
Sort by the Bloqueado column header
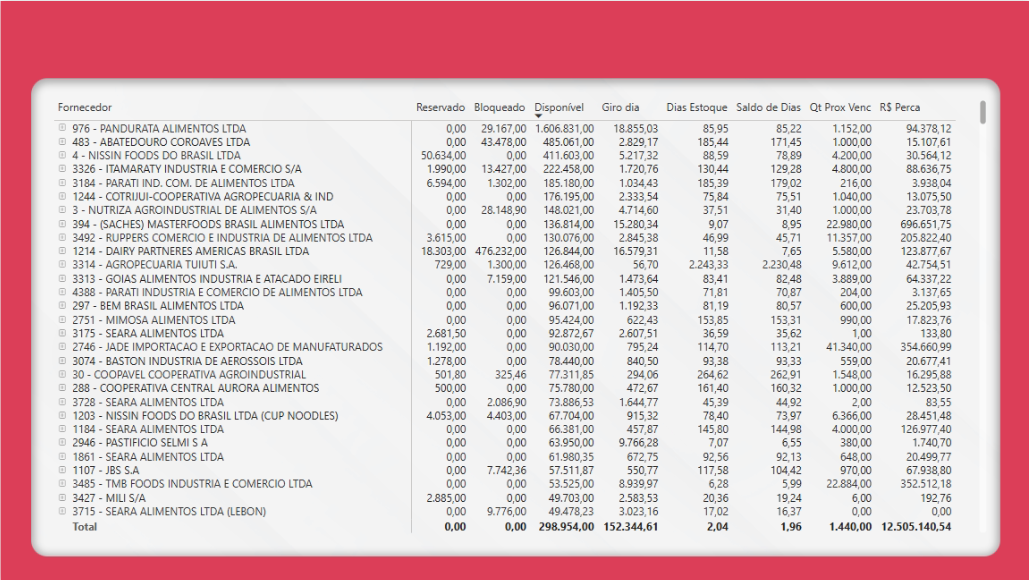pyautogui.click(x=499, y=107)
